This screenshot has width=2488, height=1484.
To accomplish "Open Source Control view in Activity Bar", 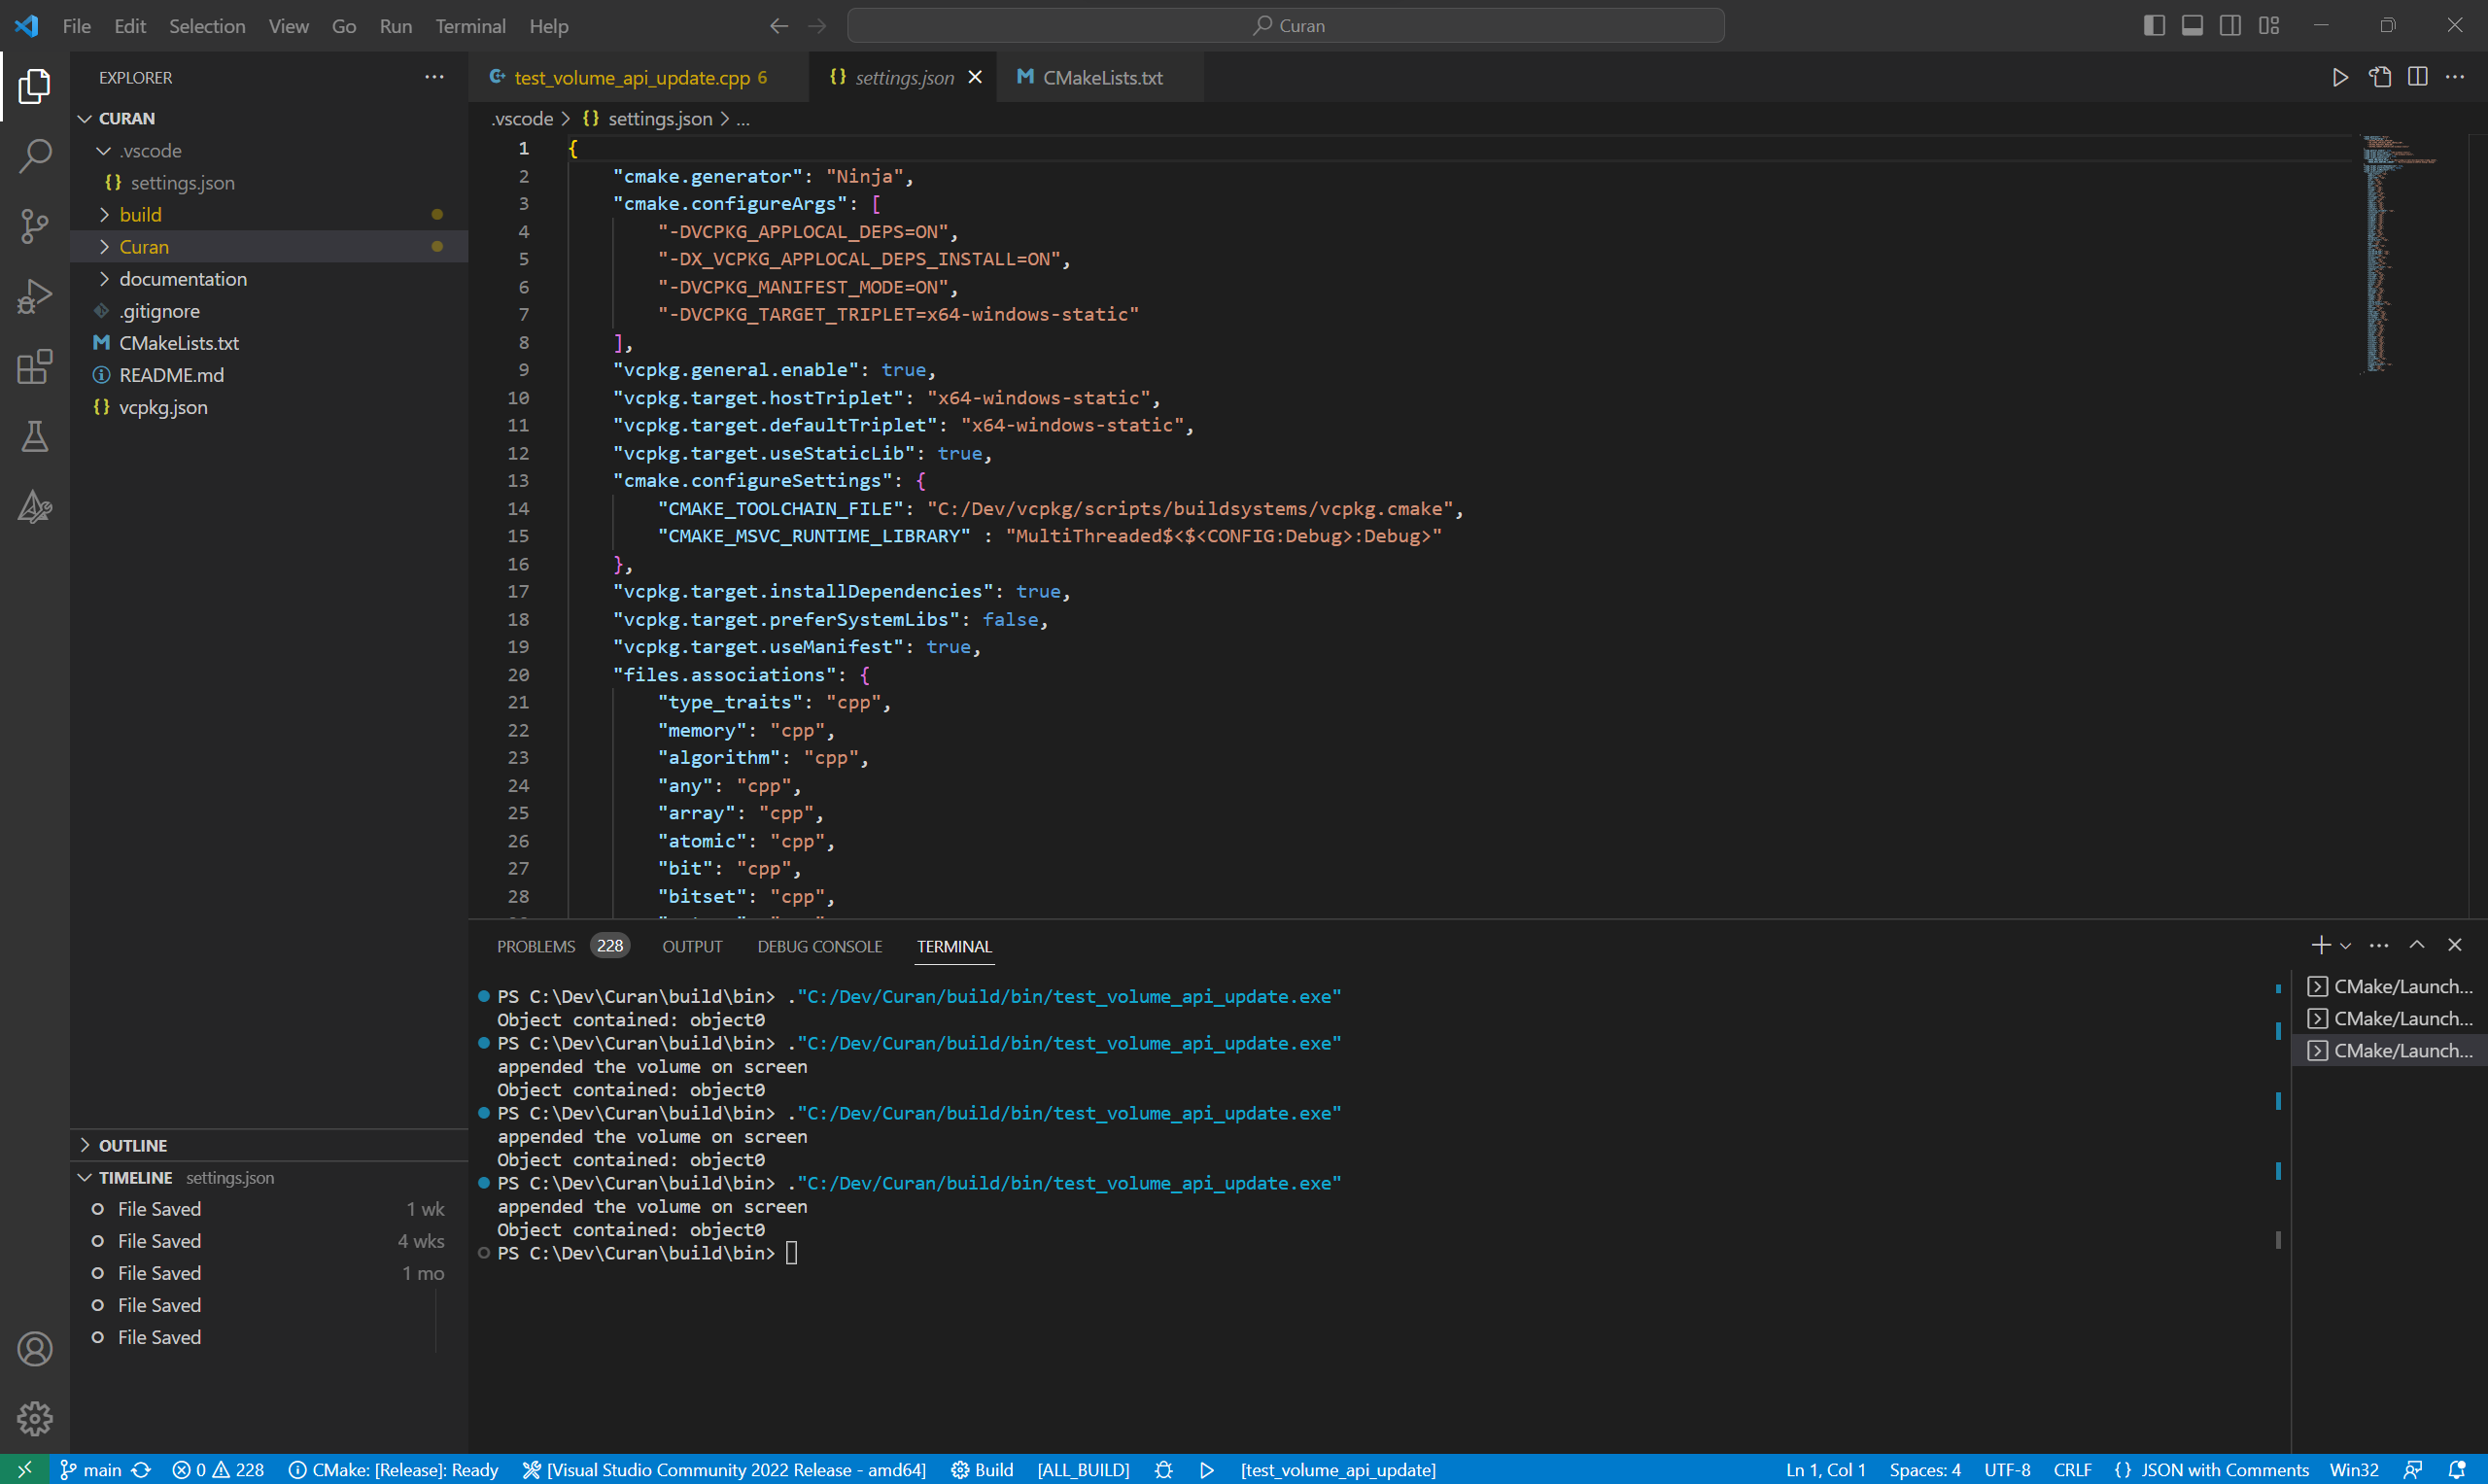I will [x=34, y=227].
